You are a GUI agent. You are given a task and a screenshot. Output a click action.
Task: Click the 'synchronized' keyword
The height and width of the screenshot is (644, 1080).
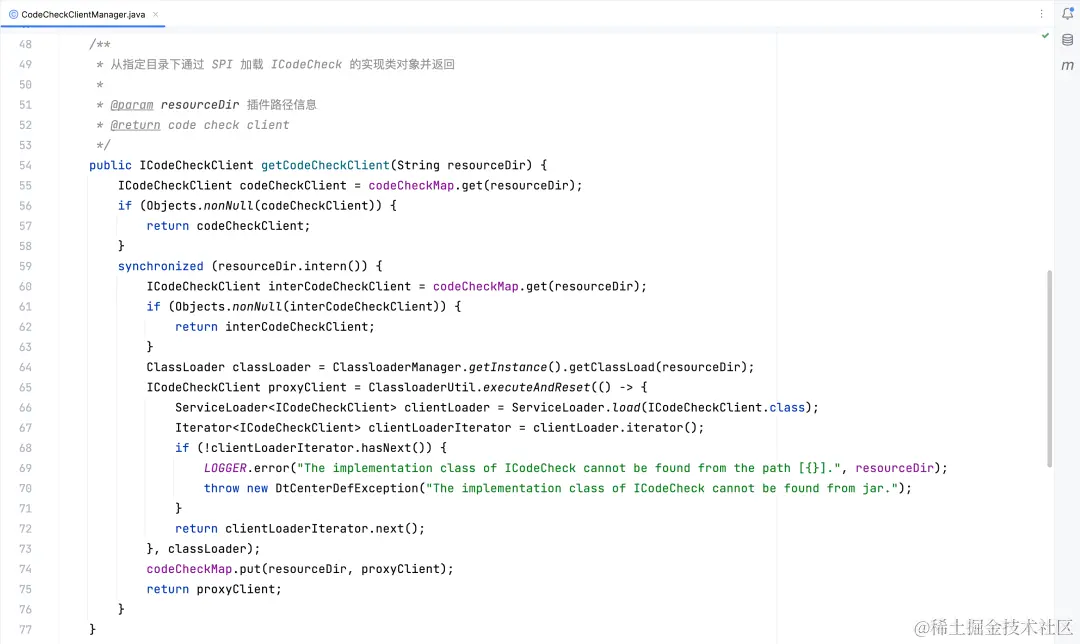(160, 266)
